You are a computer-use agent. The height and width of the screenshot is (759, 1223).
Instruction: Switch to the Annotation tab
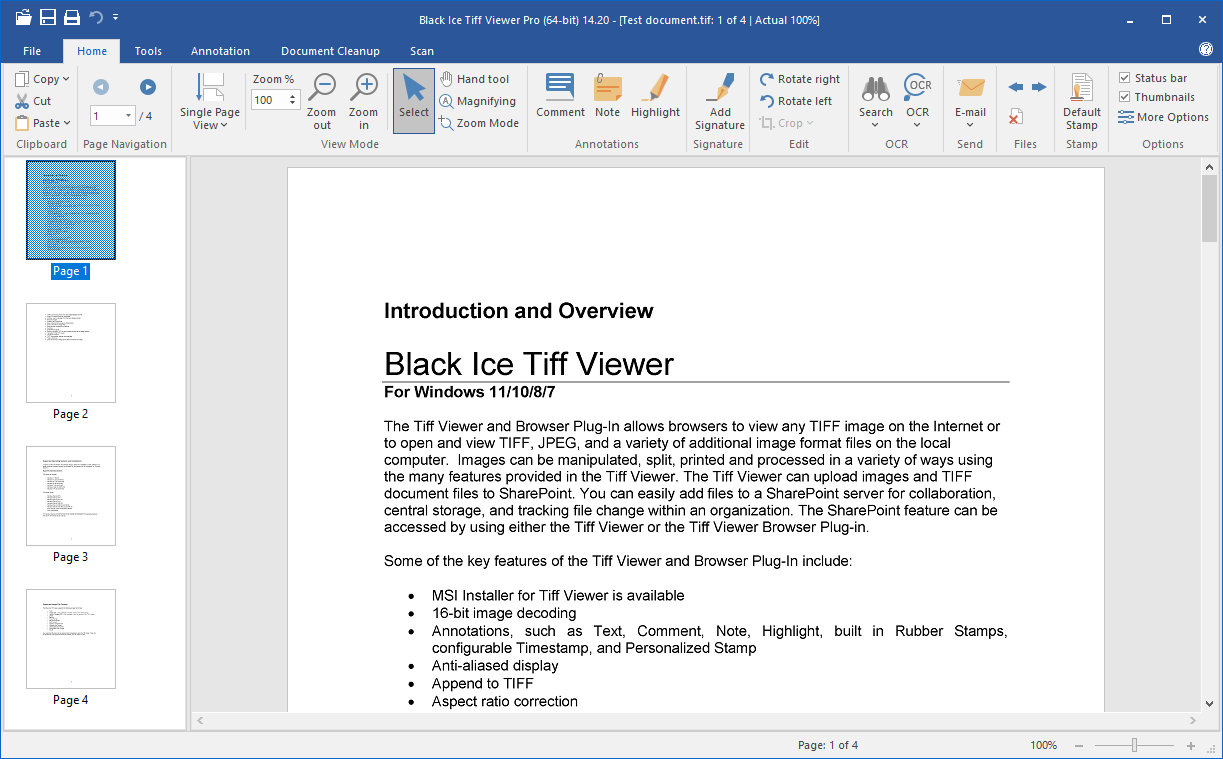coord(221,51)
